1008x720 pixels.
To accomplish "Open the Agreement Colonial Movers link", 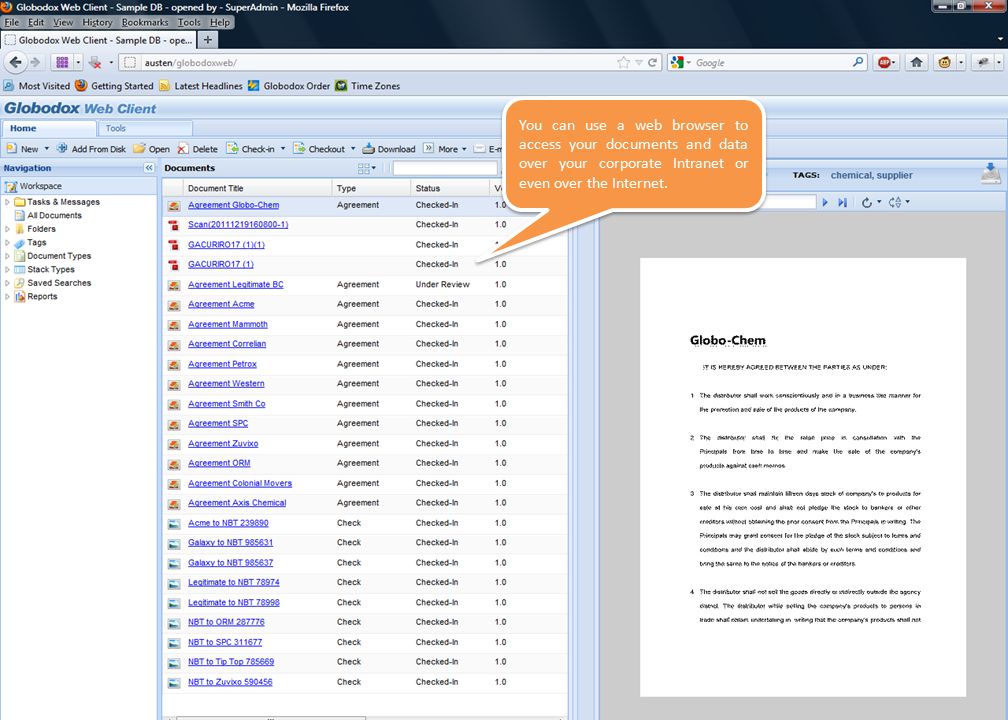I will (x=240, y=483).
